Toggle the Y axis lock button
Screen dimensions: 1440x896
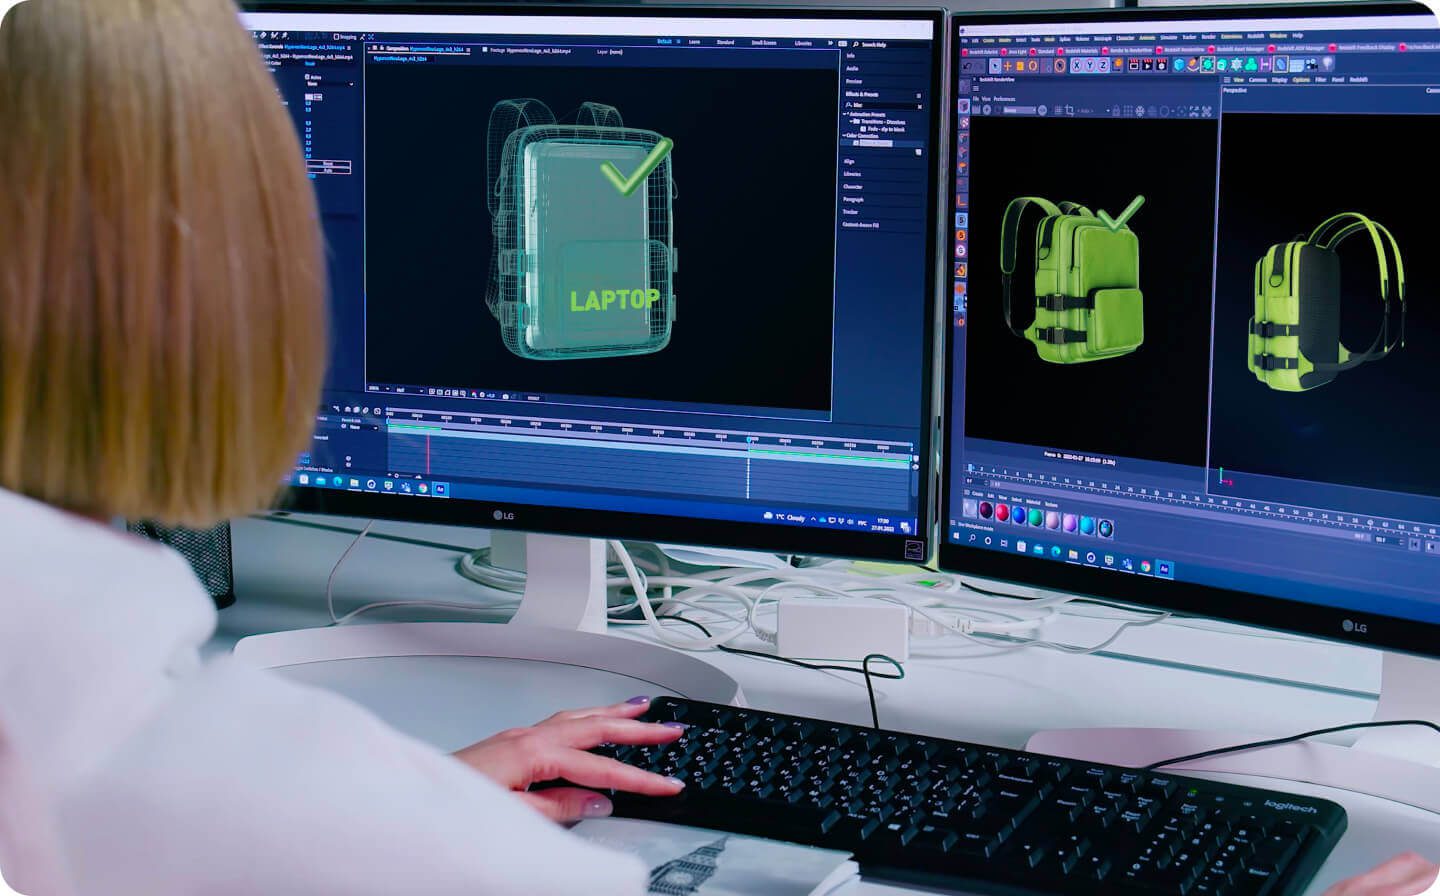(x=1089, y=65)
